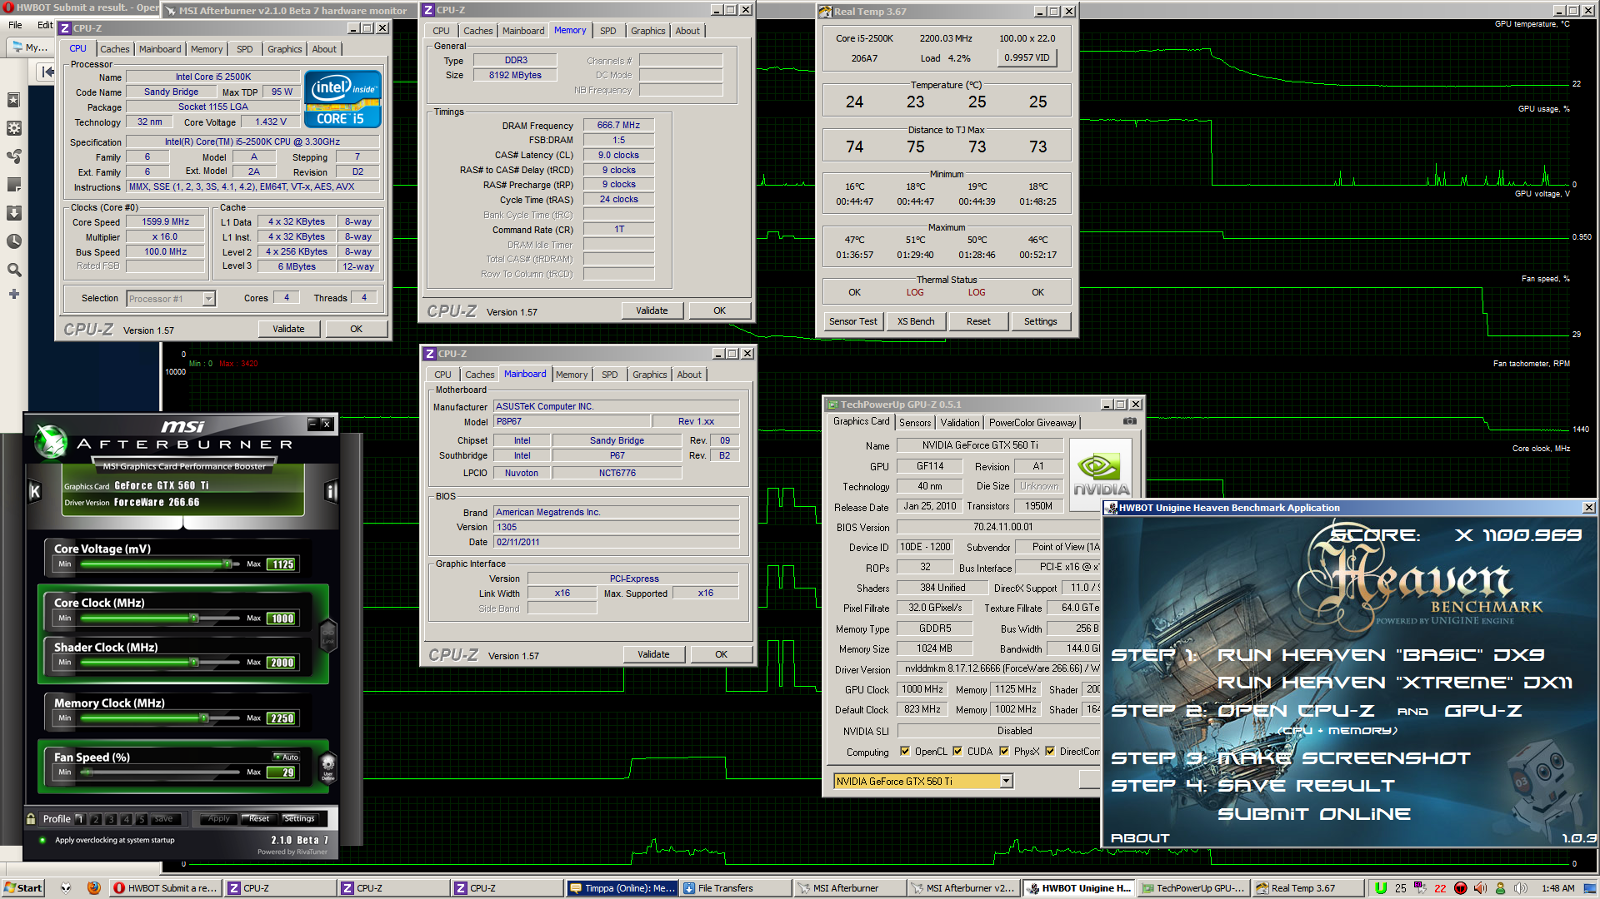The width and height of the screenshot is (1600, 899).
Task: Open the CPU-Z Processor #1 selection dropdown
Action: [208, 298]
